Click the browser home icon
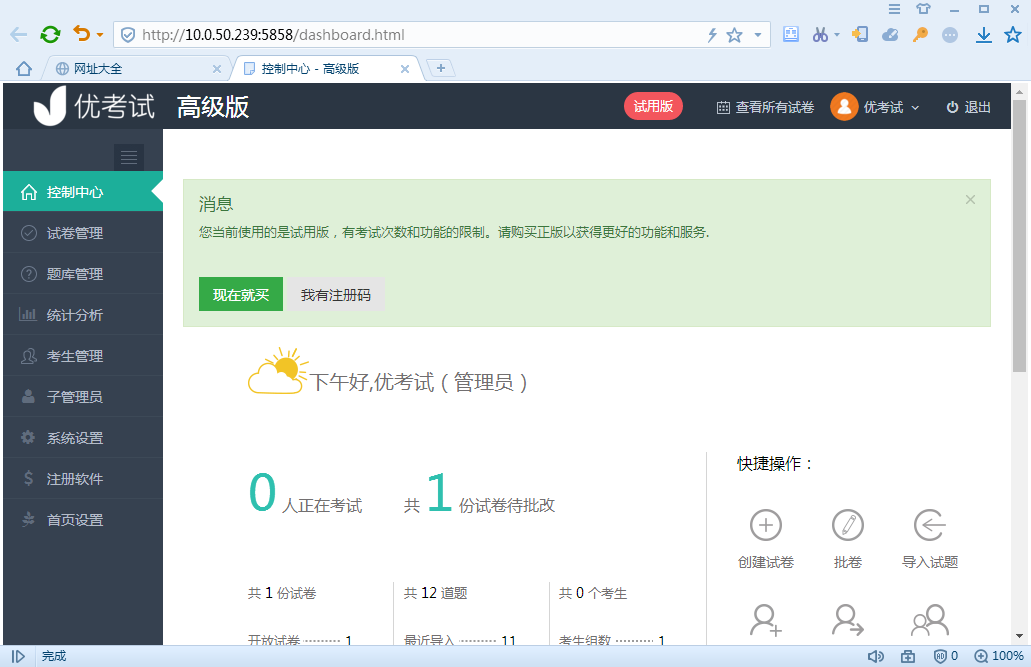Viewport: 1031px width, 667px height. tap(24, 68)
